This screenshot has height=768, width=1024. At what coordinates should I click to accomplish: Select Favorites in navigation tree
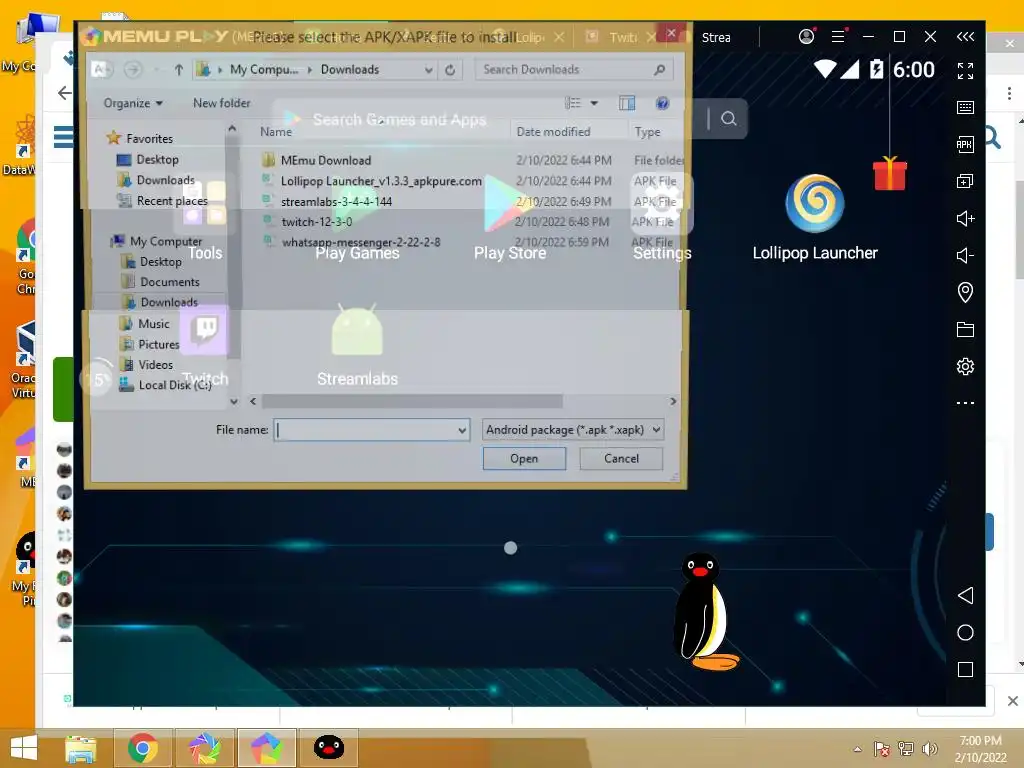tap(150, 138)
